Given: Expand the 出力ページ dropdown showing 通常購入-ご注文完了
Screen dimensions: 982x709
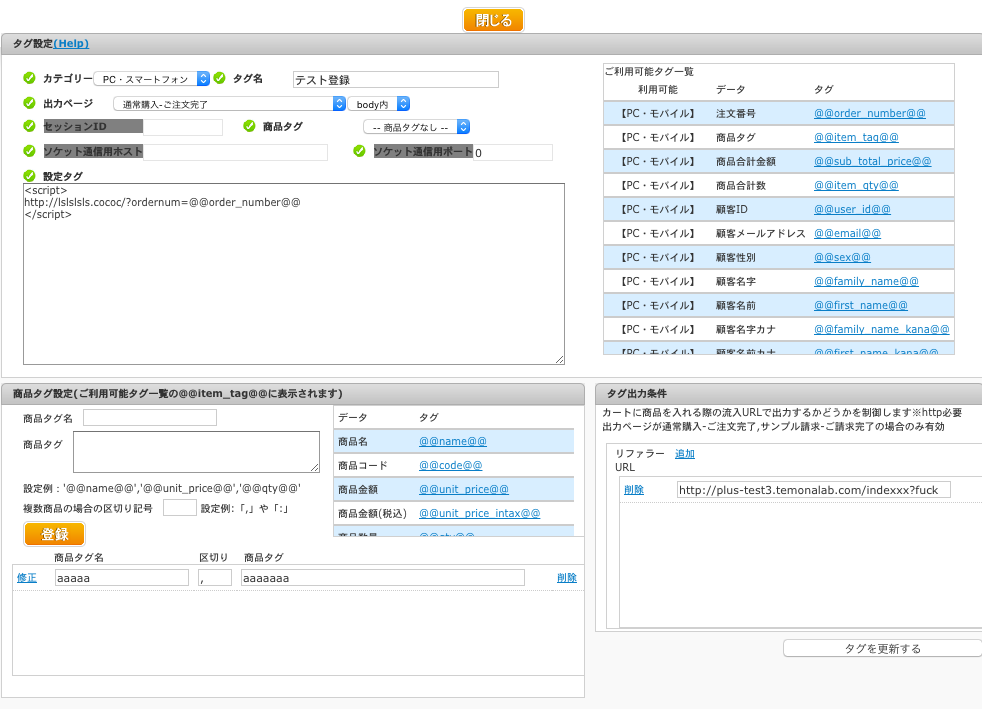Looking at the screenshot, I should 228,104.
